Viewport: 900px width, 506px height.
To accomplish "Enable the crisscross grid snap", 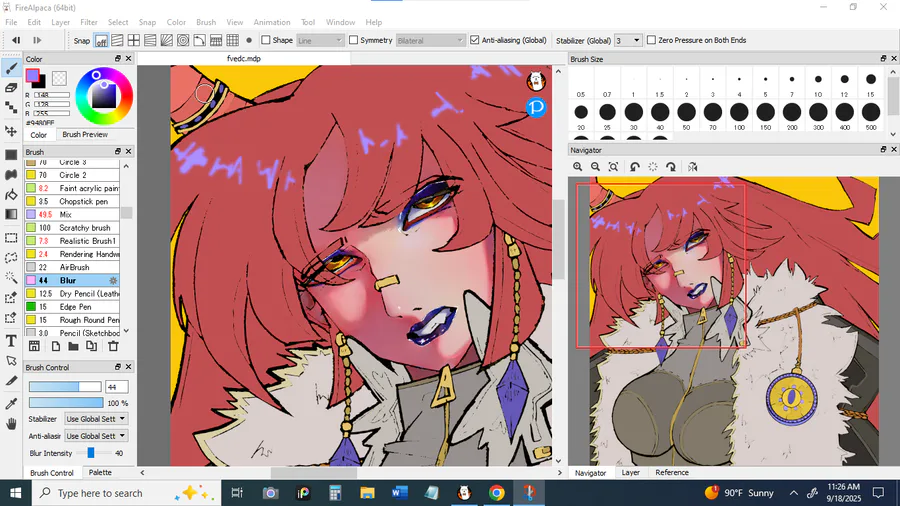I will [134, 40].
